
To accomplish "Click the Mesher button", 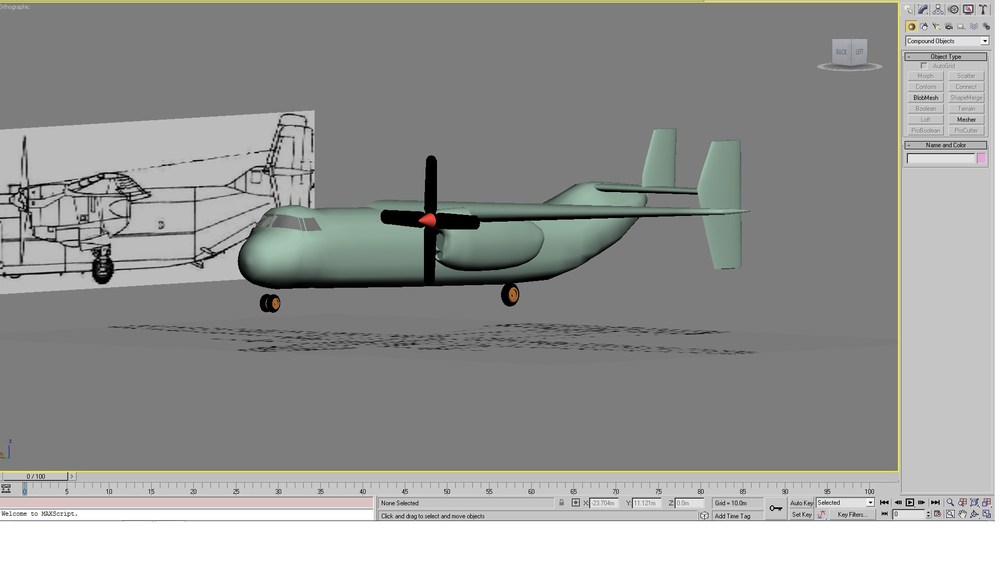I will pyautogui.click(x=966, y=119).
